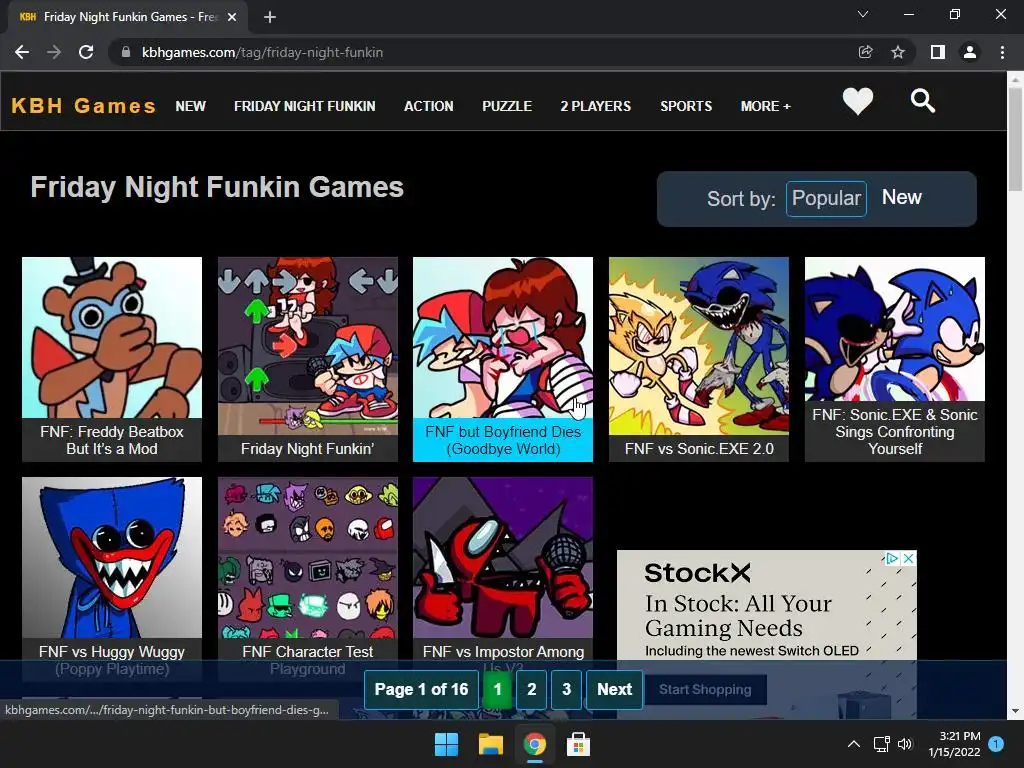
Task: Expand the MORE + navigation menu
Action: tap(765, 106)
